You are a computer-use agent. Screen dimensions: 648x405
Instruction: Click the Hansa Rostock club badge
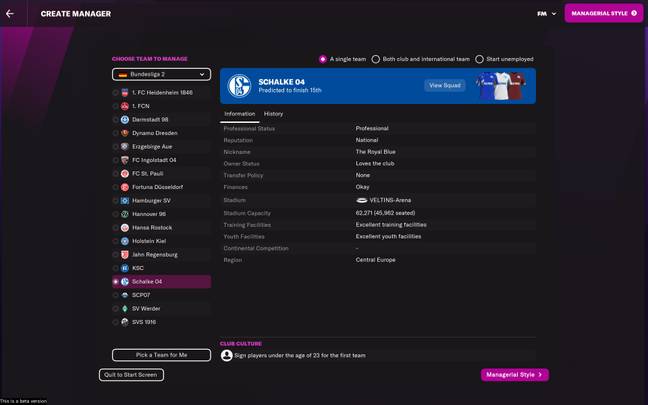[x=125, y=228]
